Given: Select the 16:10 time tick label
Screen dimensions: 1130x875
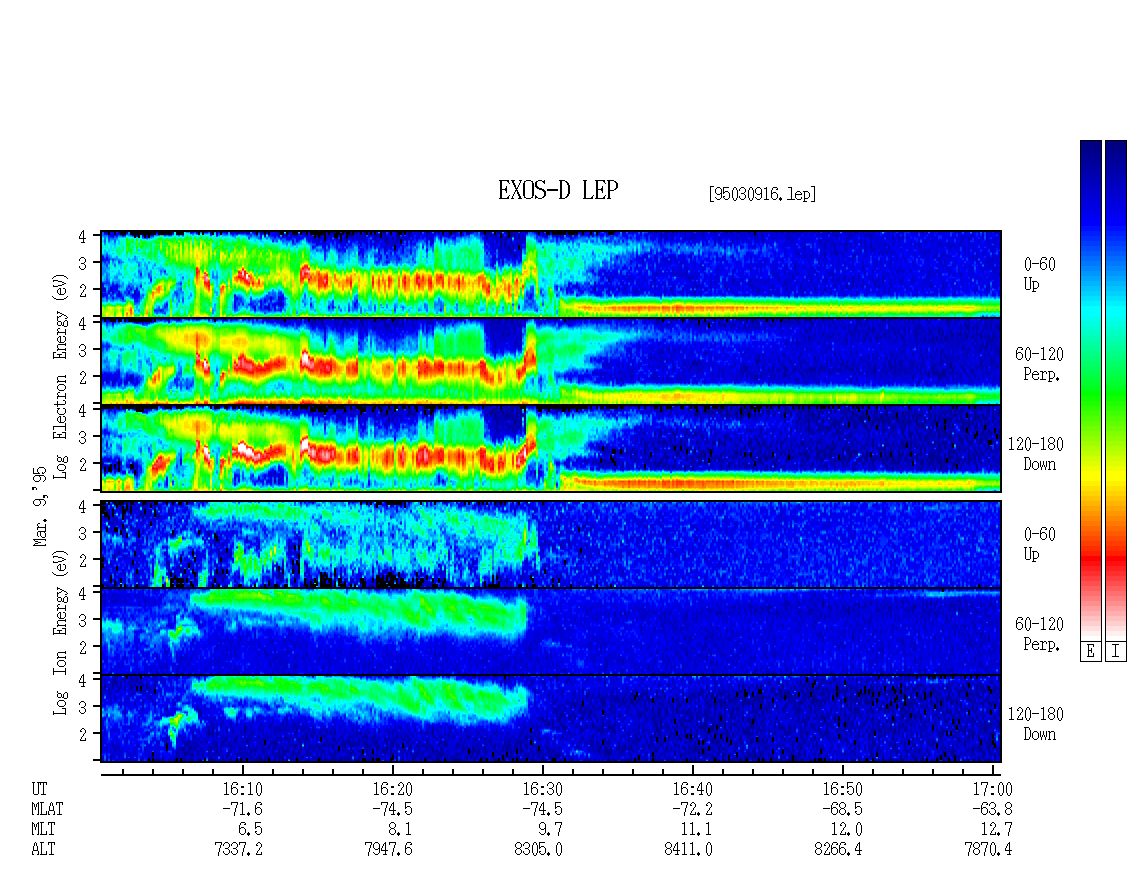Looking at the screenshot, I should coord(242,789).
